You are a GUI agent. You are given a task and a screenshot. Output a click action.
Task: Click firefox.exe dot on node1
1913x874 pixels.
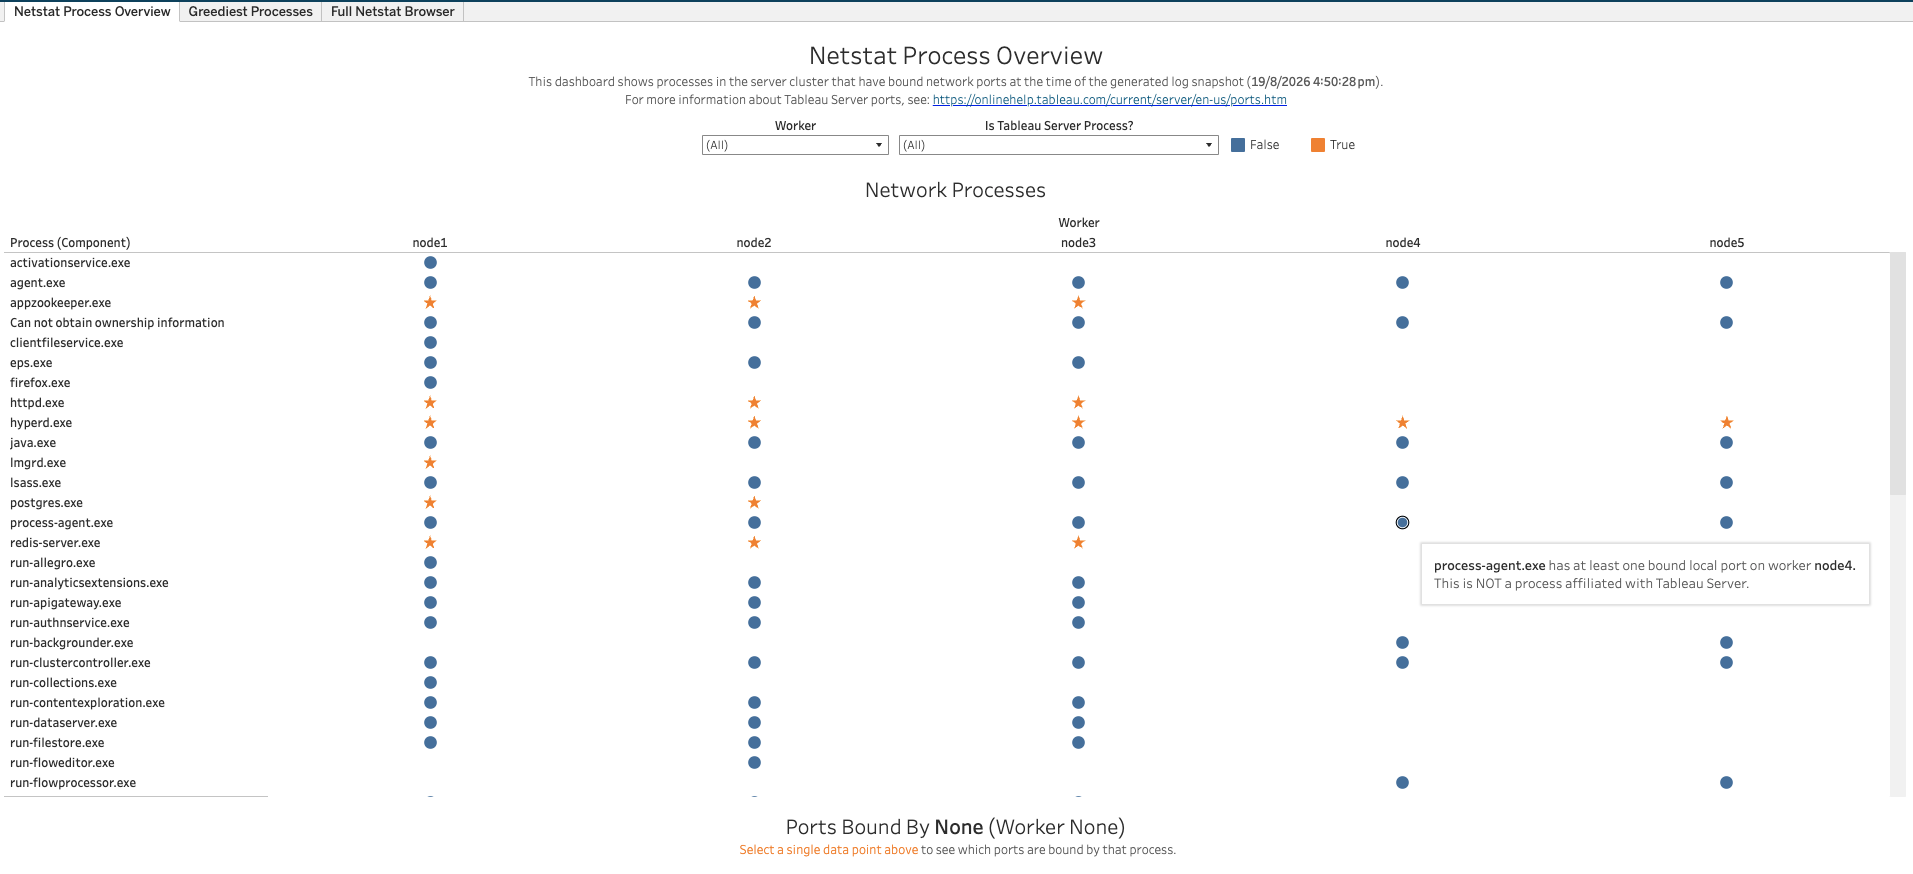[x=430, y=383]
